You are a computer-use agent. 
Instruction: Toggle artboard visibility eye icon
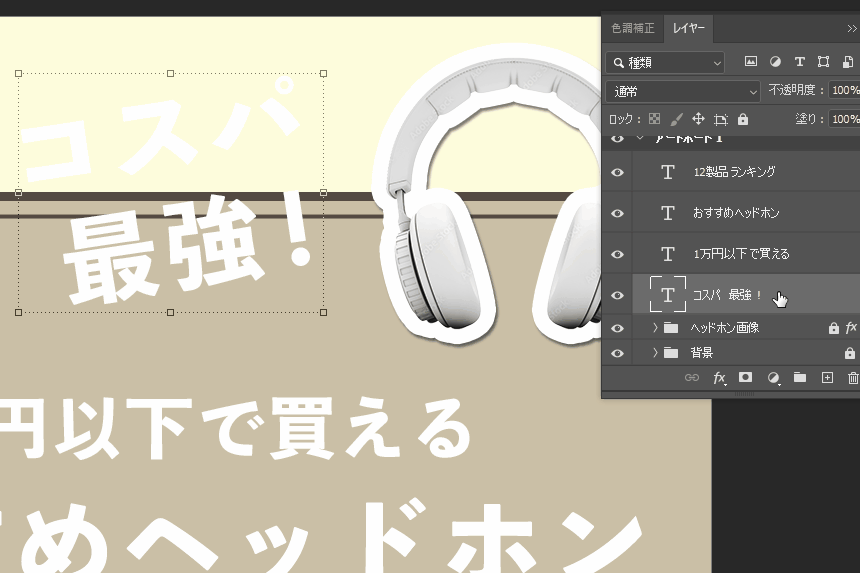coord(617,139)
